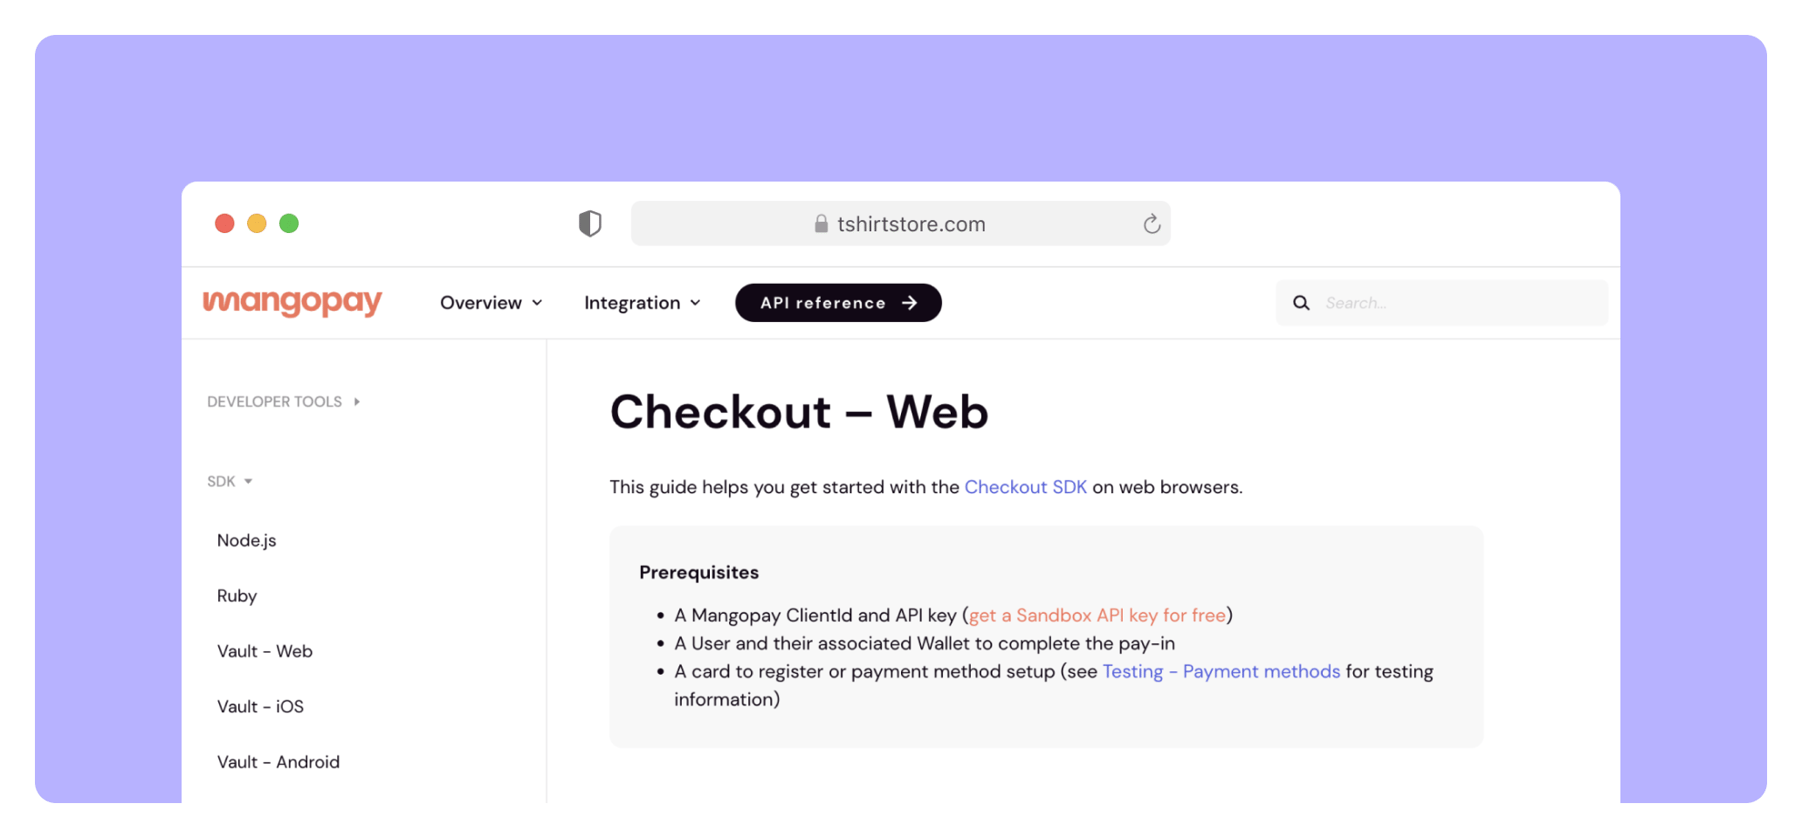Open the Integration dropdown menu

pyautogui.click(x=642, y=303)
